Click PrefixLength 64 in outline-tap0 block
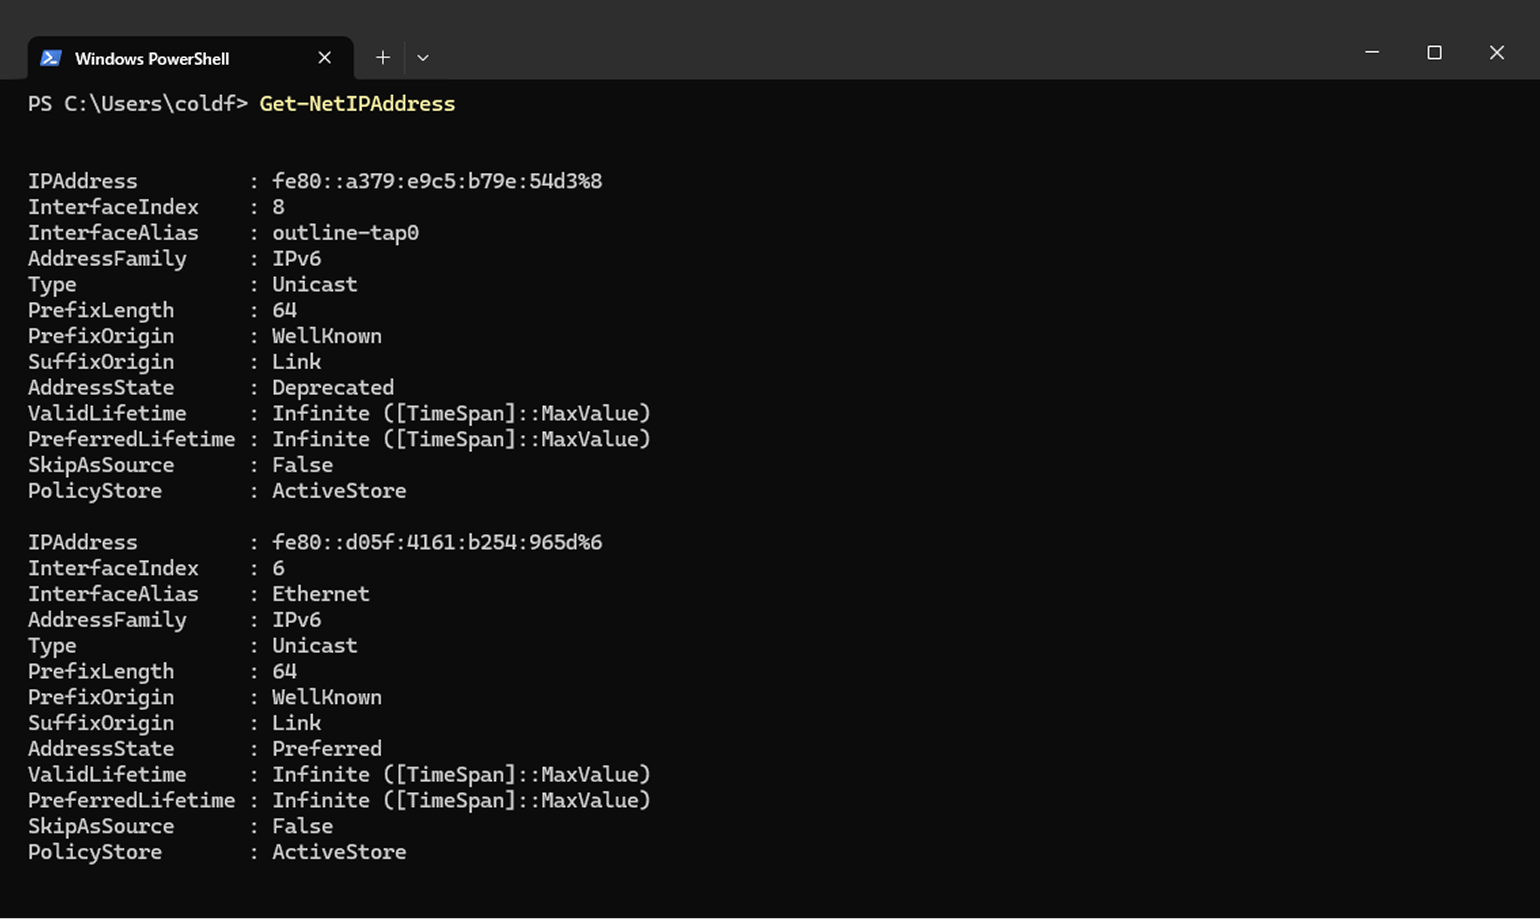The height and width of the screenshot is (919, 1540). coord(284,310)
